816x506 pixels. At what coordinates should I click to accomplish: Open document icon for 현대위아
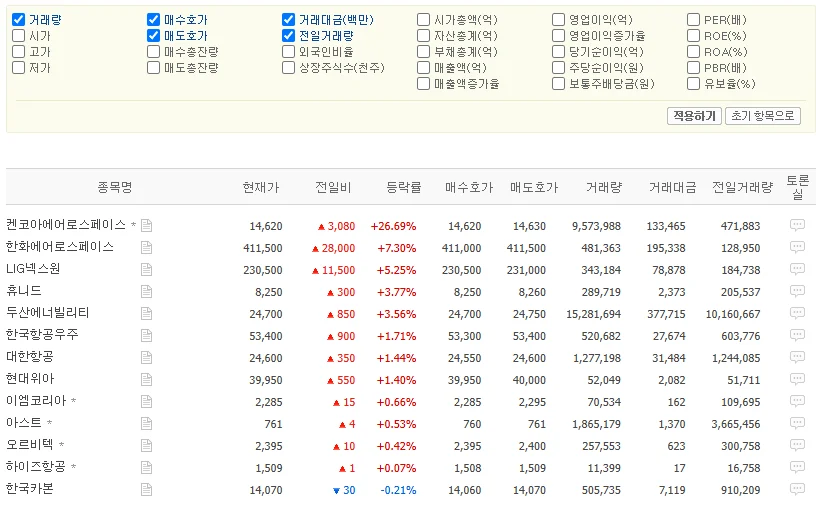(x=147, y=380)
